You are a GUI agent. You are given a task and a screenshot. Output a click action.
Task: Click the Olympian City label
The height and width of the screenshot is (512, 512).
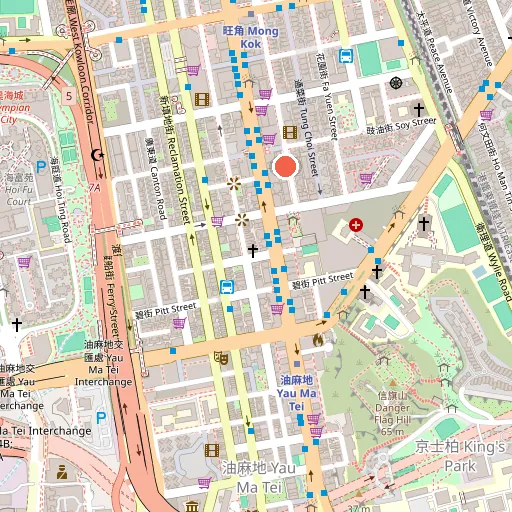pyautogui.click(x=14, y=107)
